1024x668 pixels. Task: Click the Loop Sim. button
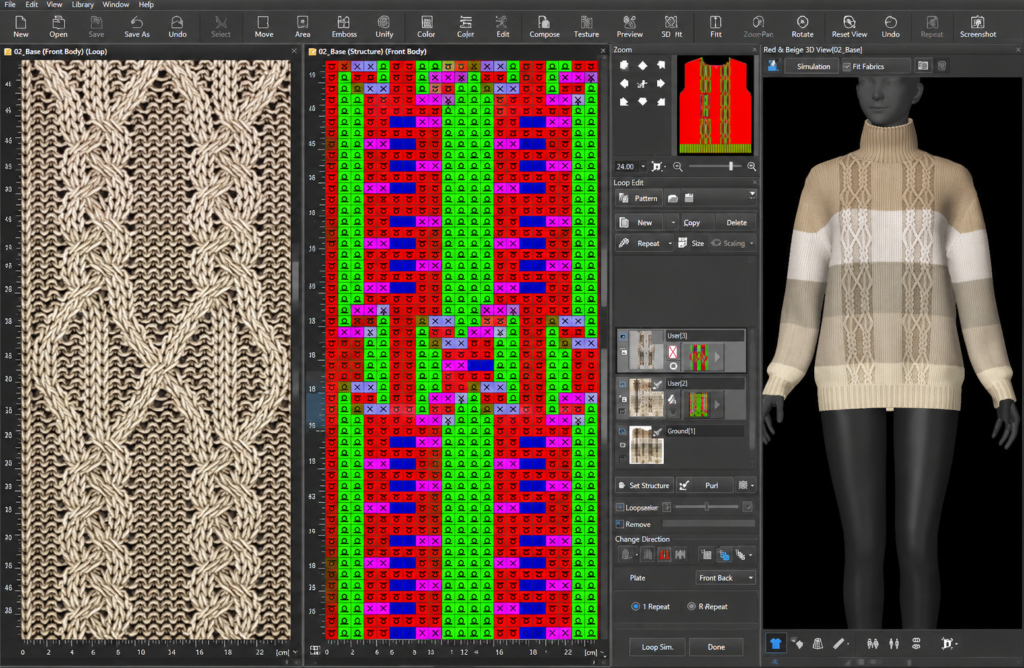[x=657, y=647]
